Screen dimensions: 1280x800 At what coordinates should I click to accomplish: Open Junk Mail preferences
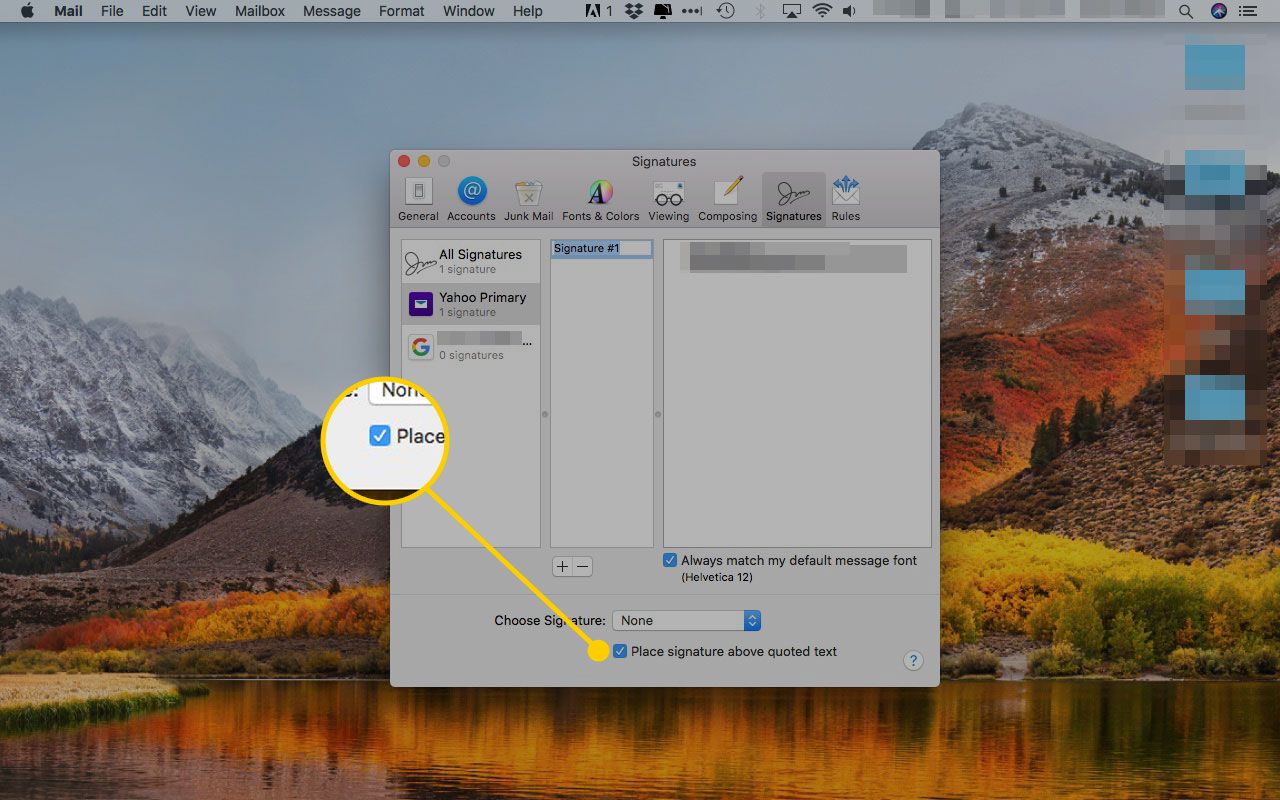528,199
